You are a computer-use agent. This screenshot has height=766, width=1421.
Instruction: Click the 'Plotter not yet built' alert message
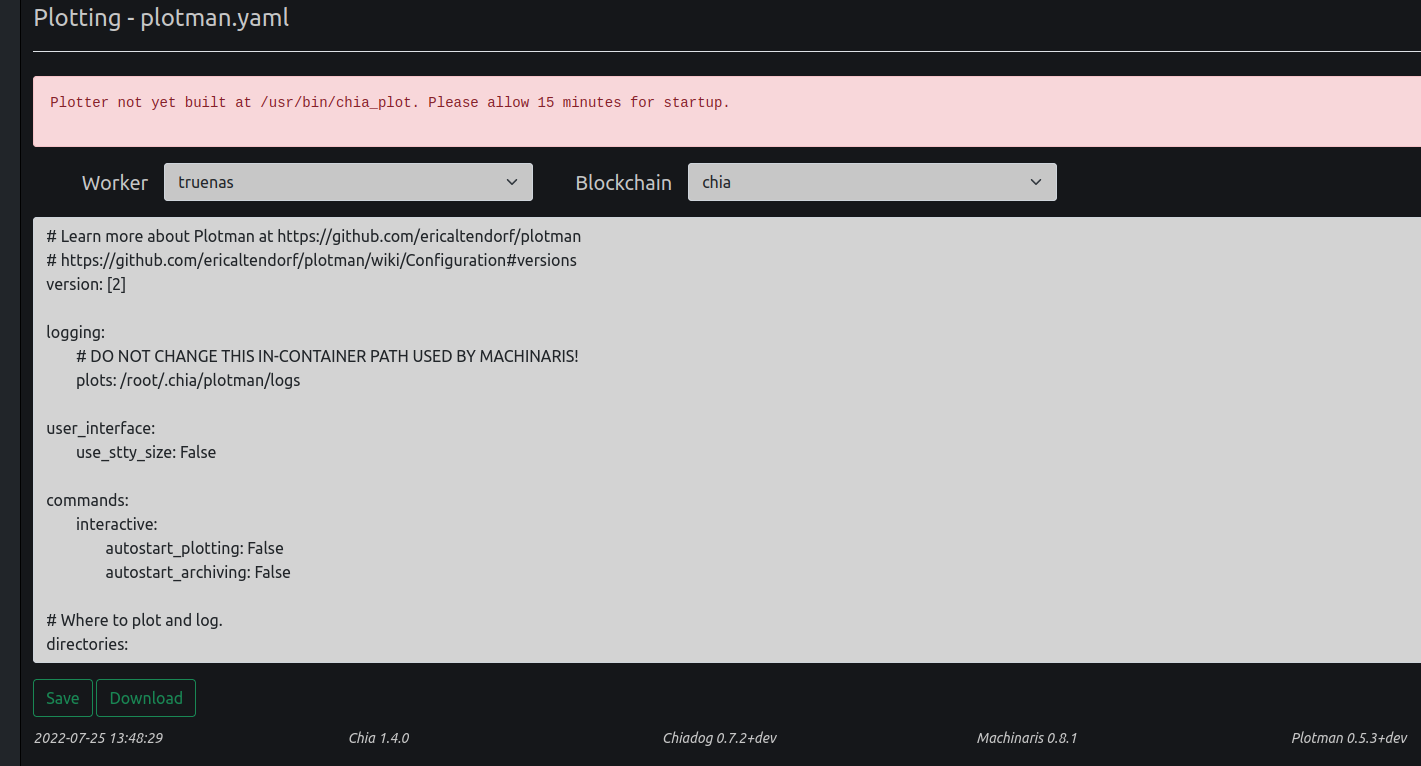pos(390,102)
